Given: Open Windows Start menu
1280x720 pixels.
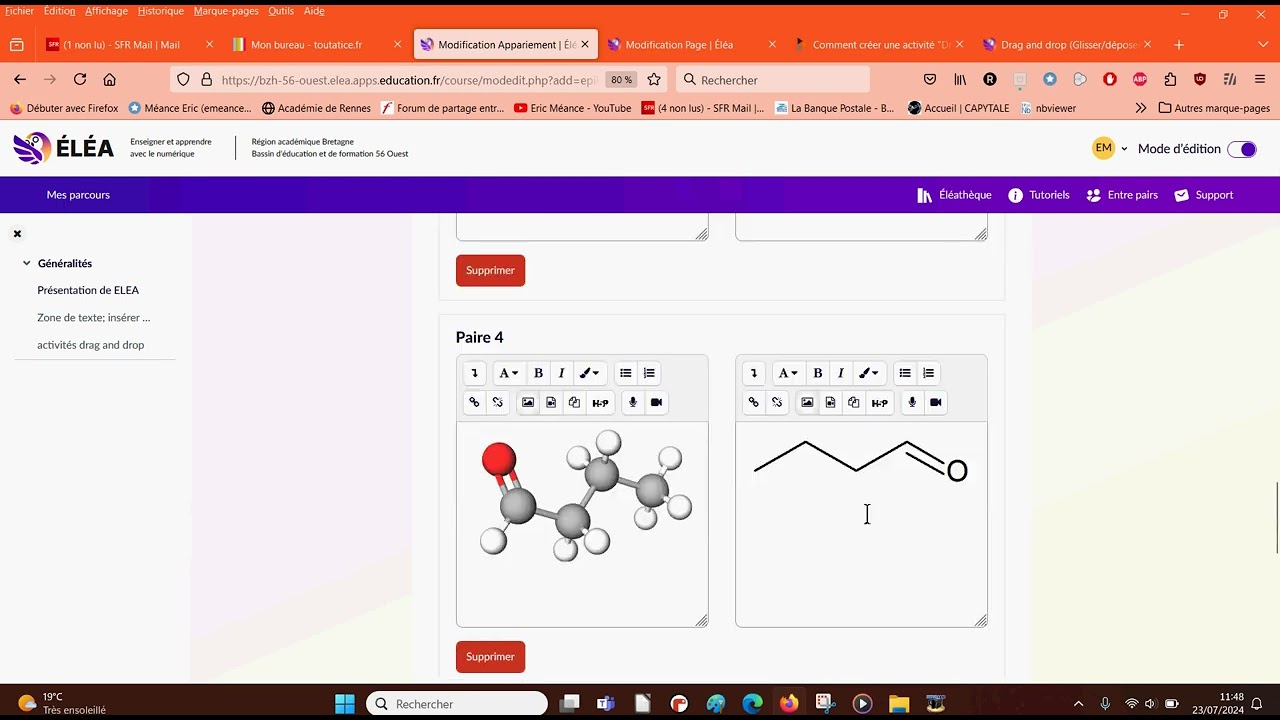Looking at the screenshot, I should [x=345, y=704].
